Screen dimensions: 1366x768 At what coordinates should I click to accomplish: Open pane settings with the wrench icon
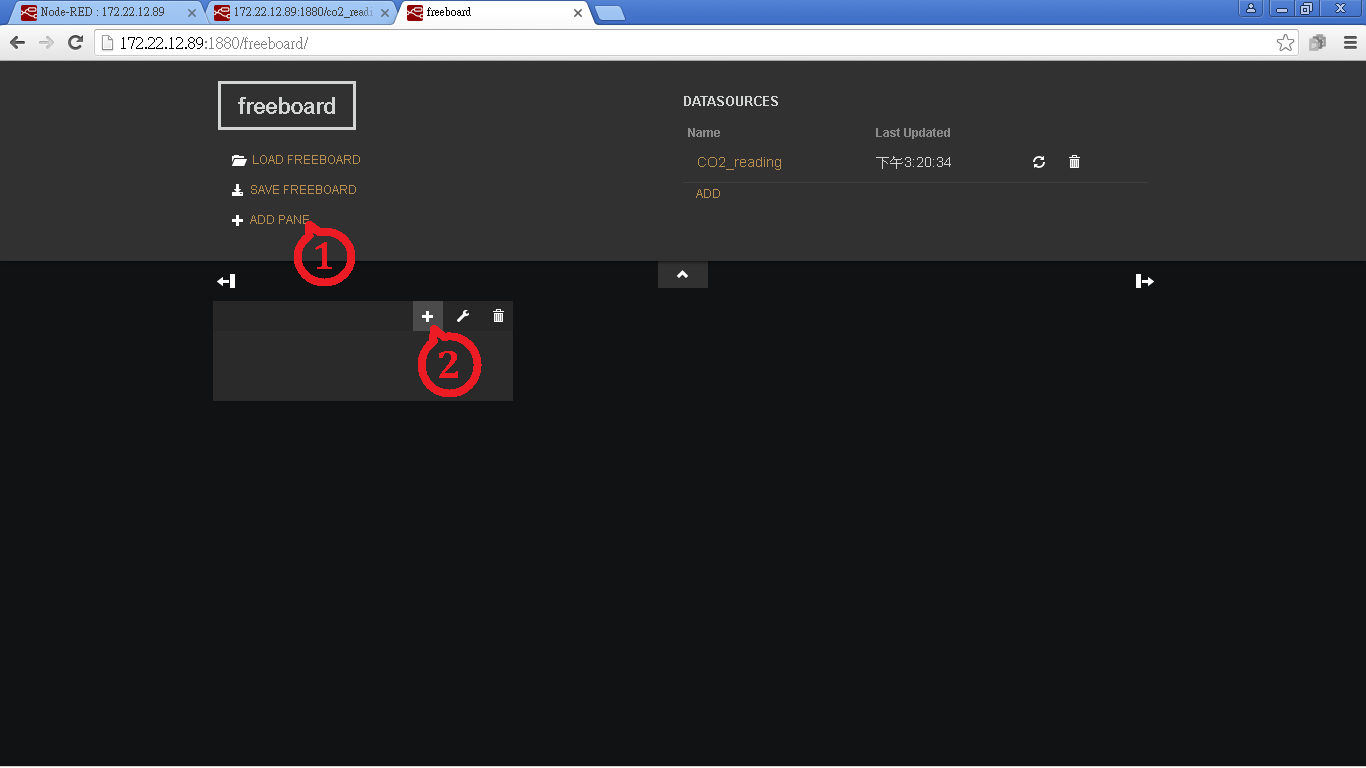click(x=463, y=316)
